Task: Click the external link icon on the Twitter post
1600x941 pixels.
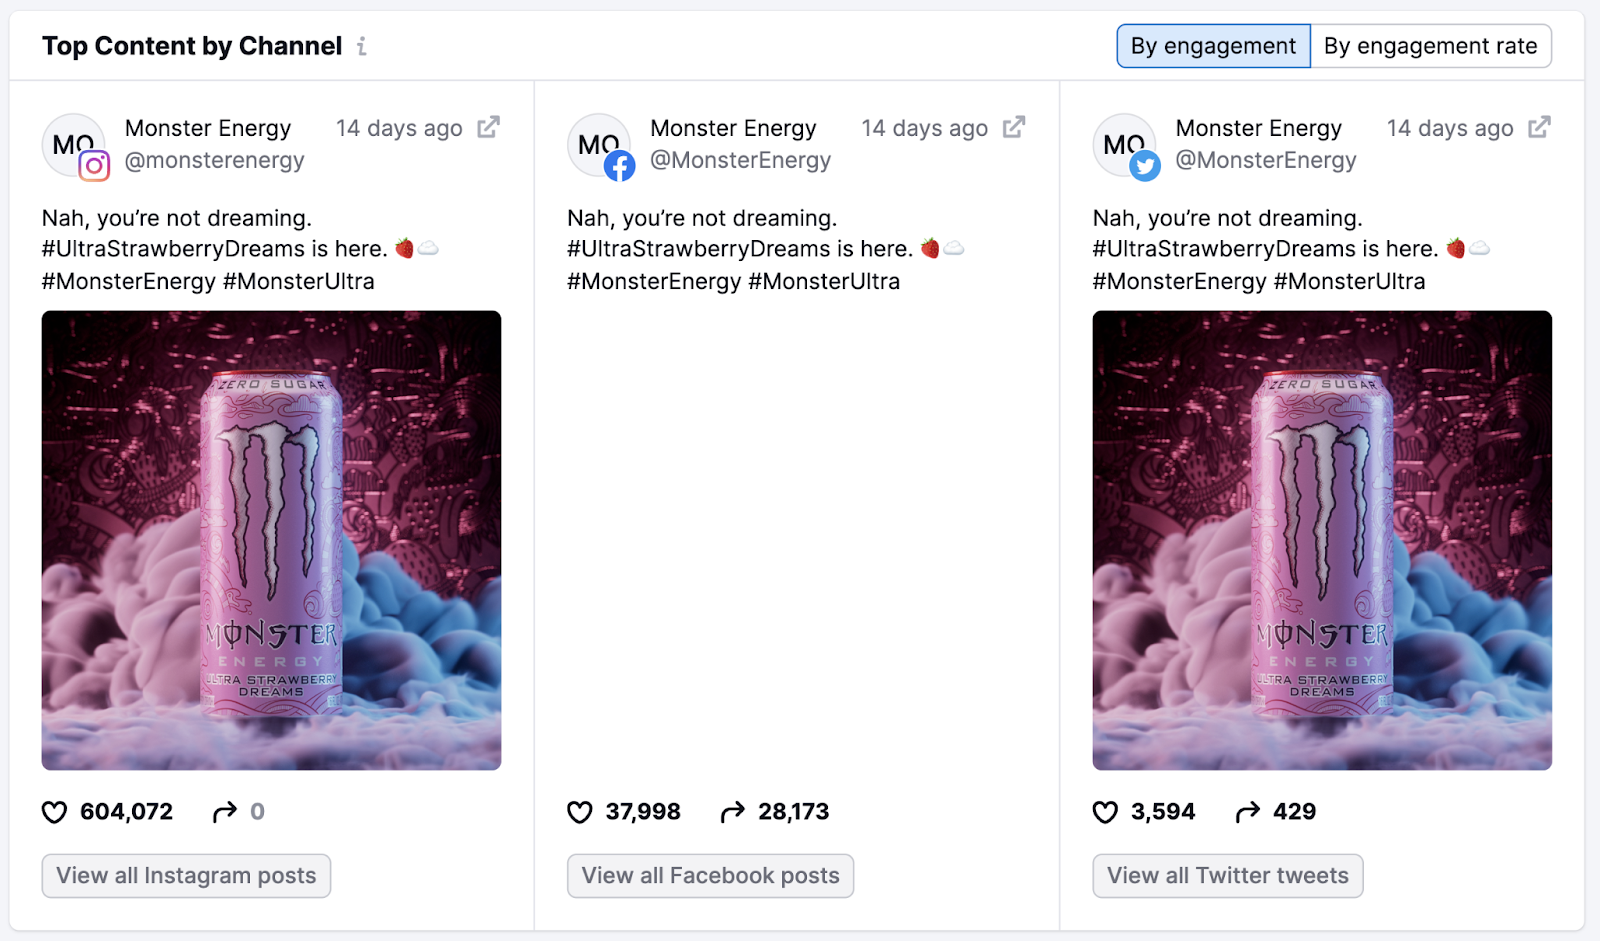Action: [1539, 127]
